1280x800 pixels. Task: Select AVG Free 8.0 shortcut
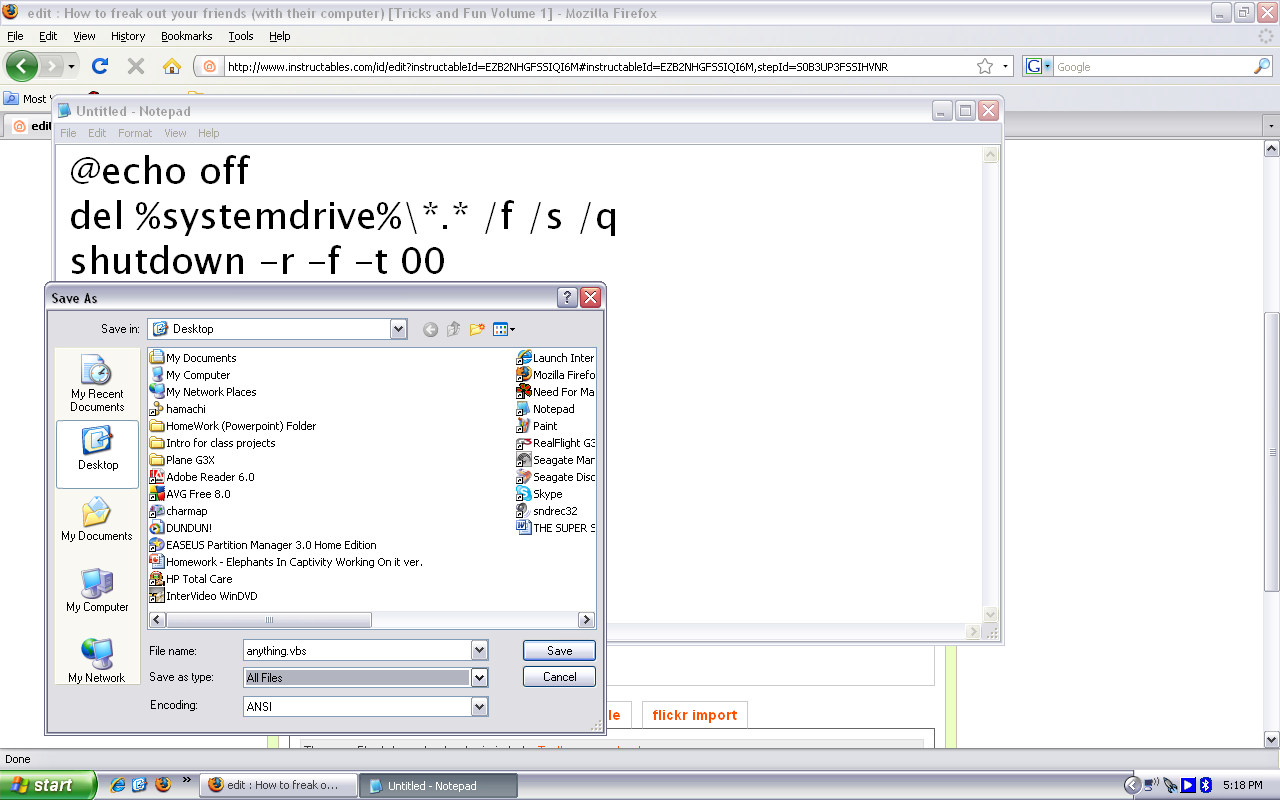click(190, 494)
